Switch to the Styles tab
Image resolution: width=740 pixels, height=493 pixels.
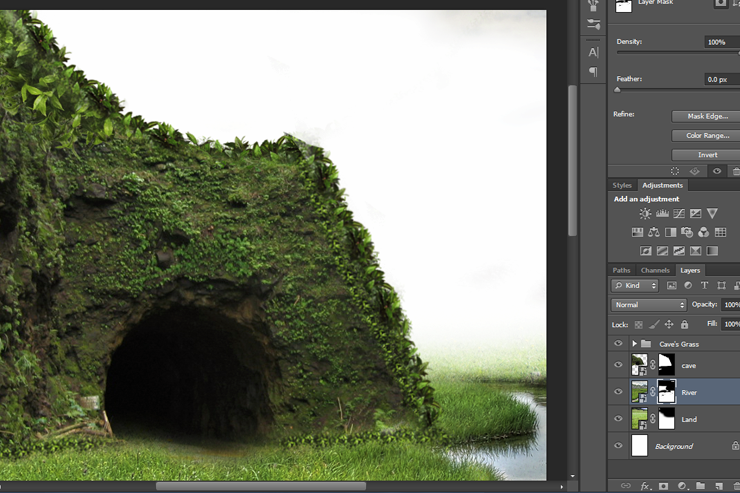tap(622, 185)
